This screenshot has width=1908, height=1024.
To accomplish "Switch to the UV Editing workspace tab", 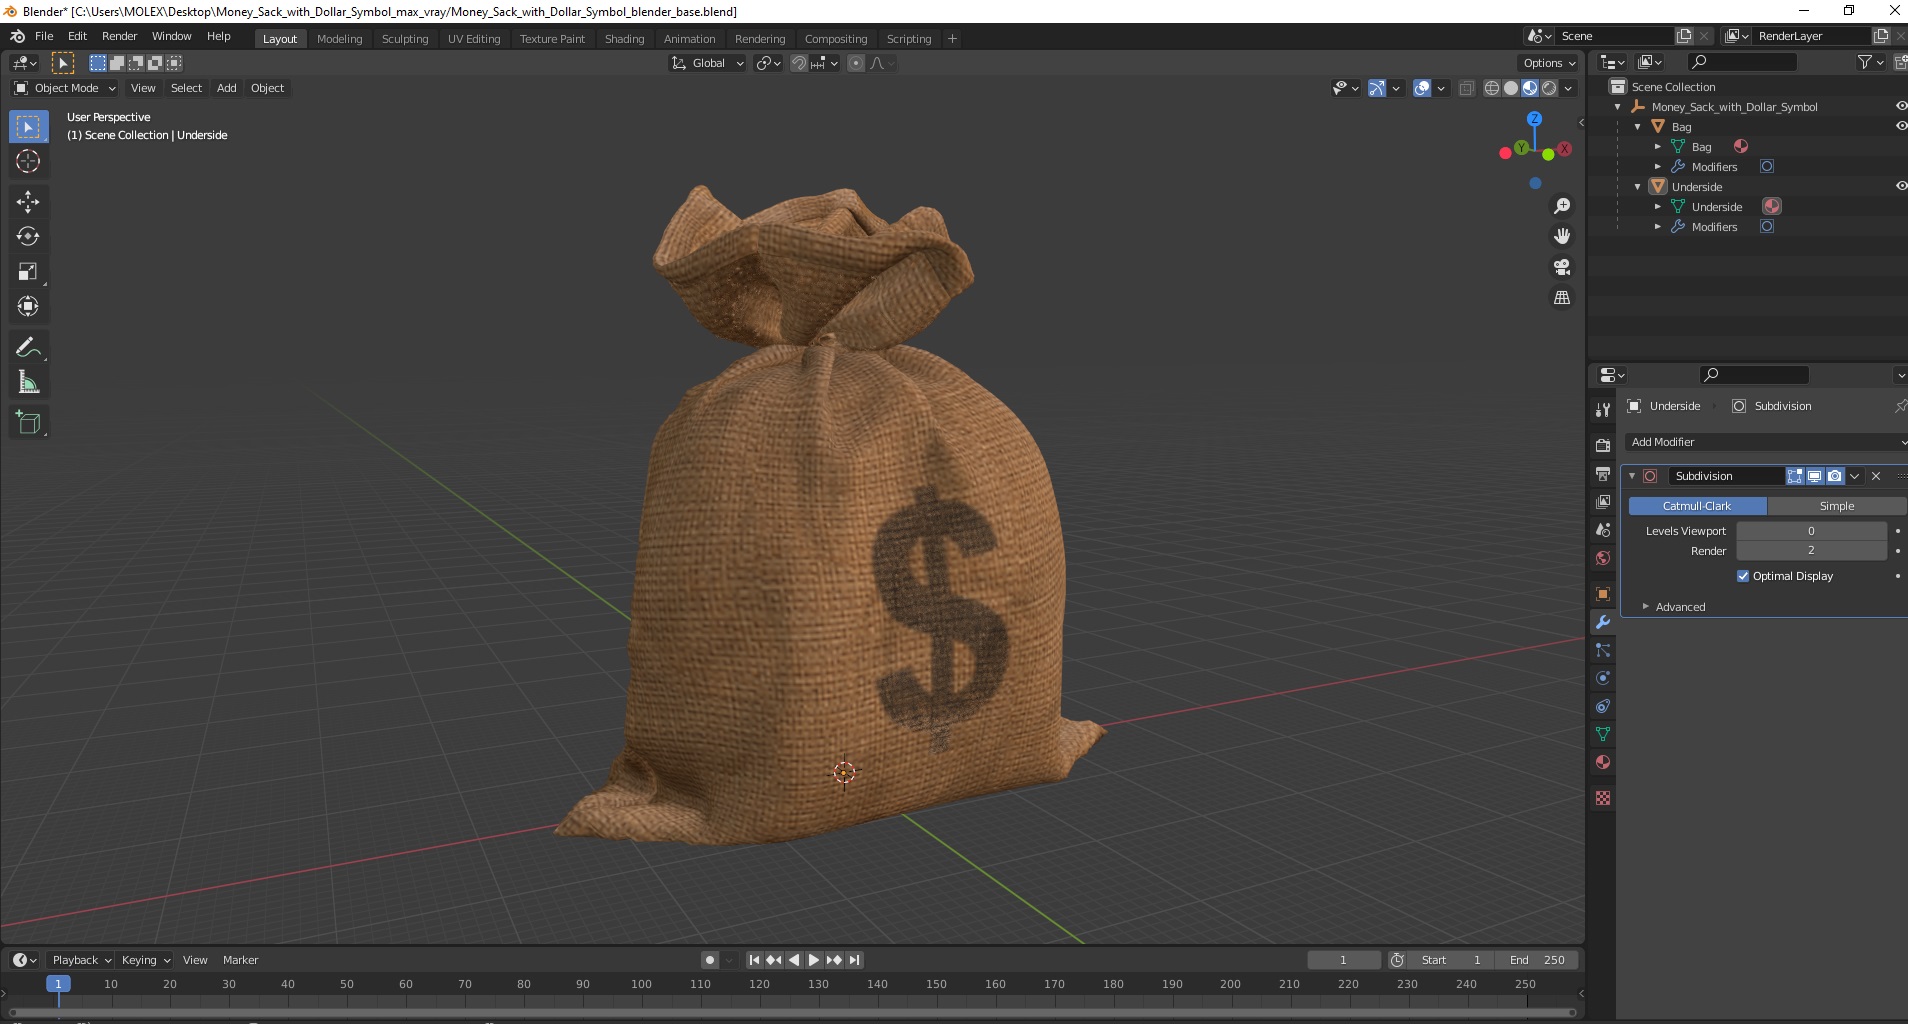I will 474,39.
